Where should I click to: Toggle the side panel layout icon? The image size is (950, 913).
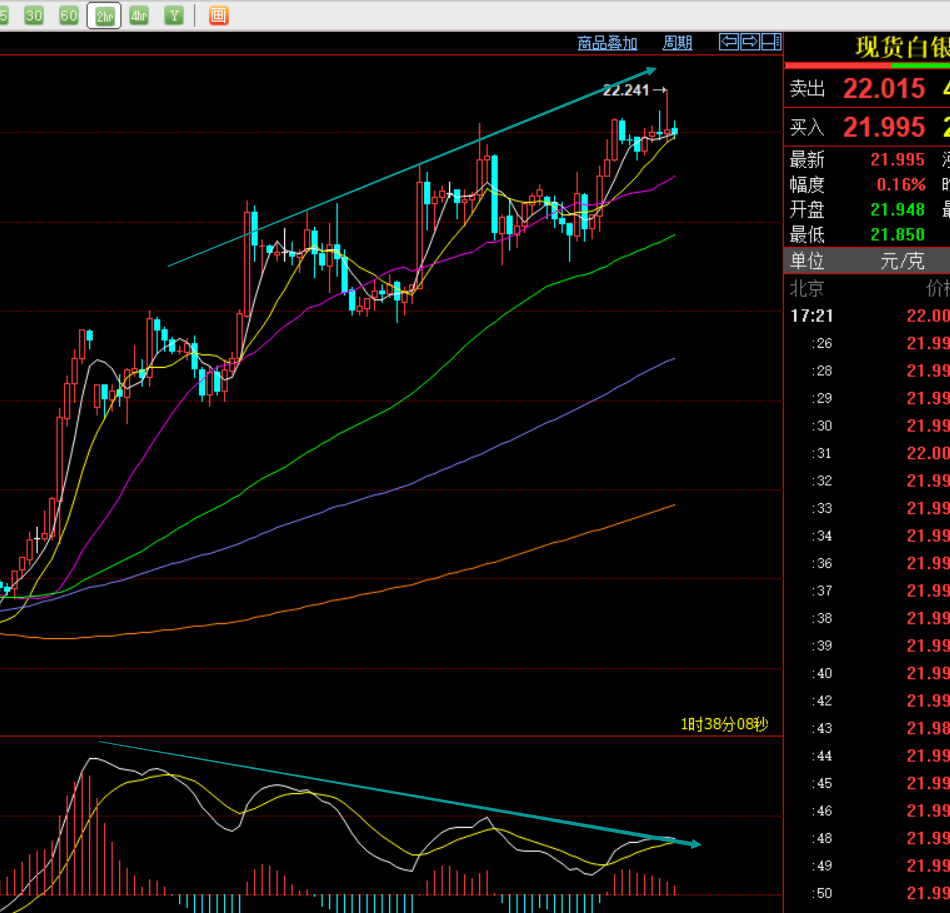coord(771,42)
